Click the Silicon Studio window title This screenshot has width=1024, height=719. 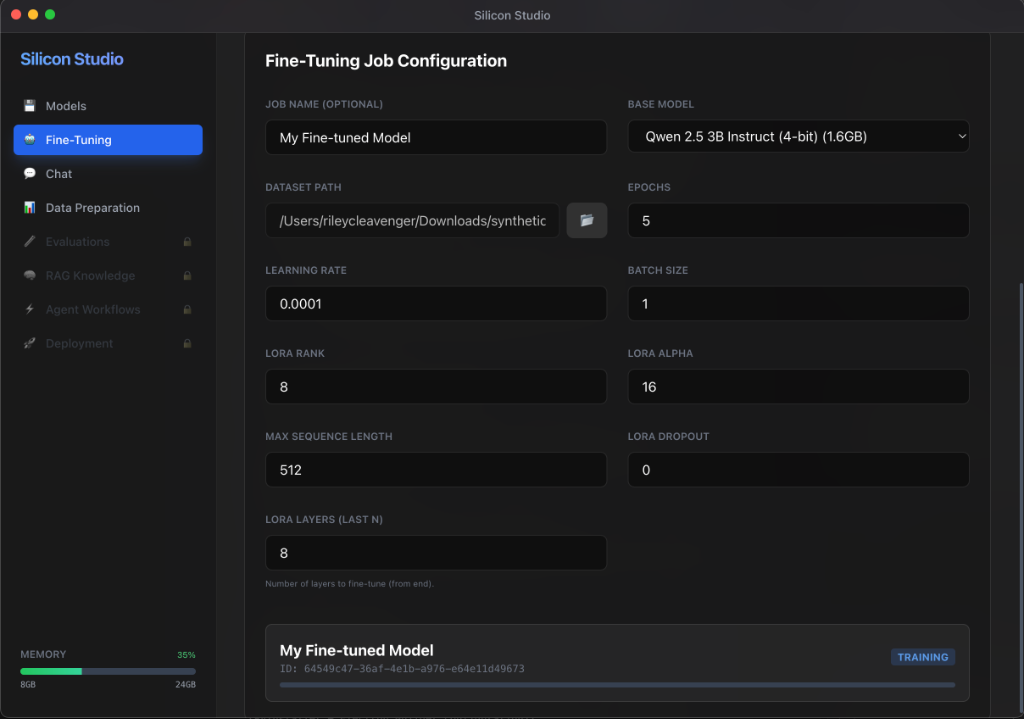(512, 15)
